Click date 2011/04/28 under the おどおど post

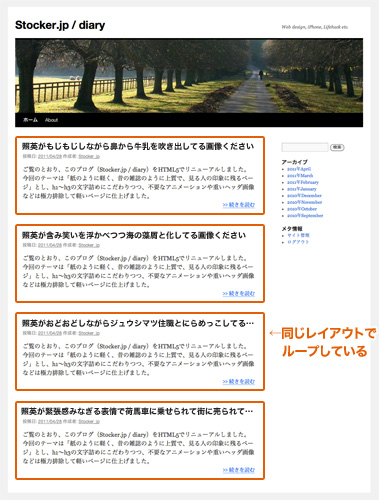click(50, 333)
